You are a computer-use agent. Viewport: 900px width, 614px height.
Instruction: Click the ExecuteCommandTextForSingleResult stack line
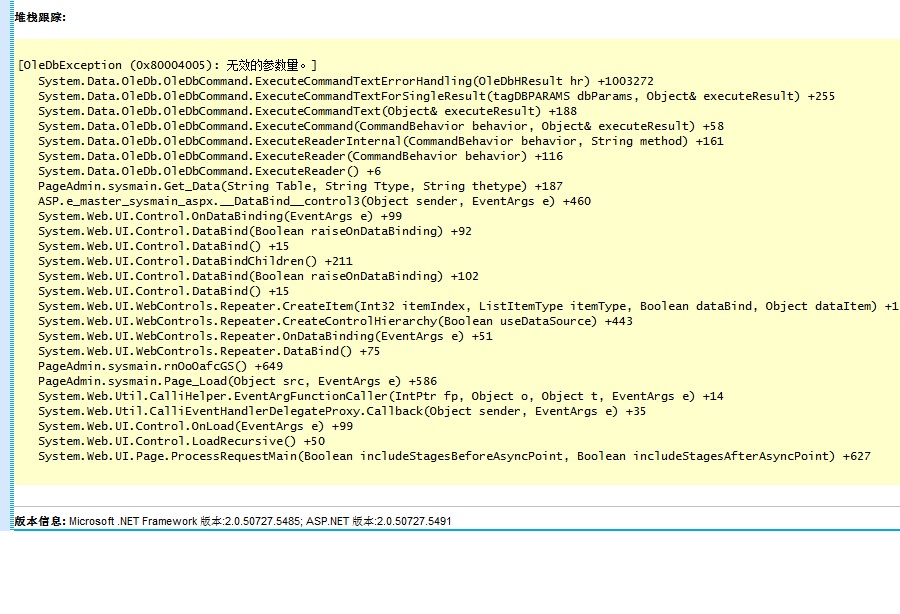[x=436, y=96]
